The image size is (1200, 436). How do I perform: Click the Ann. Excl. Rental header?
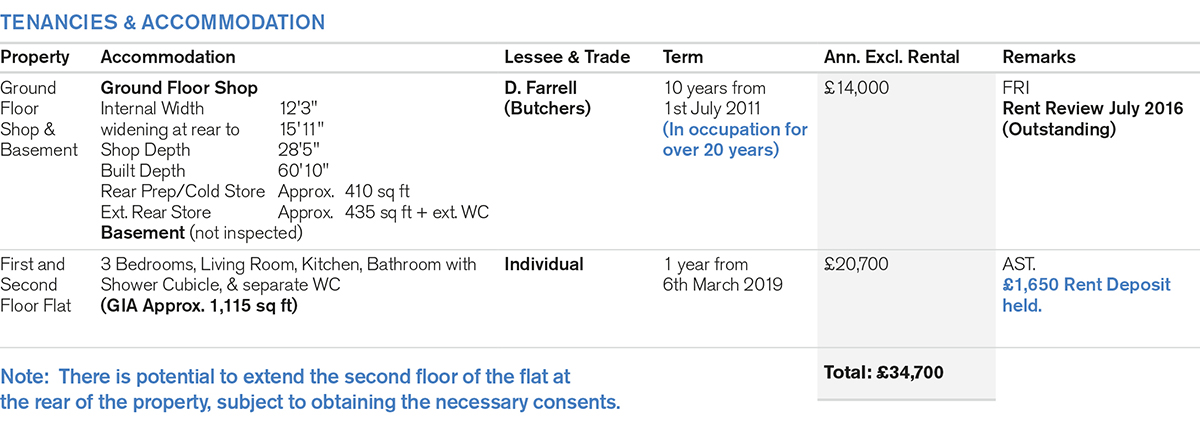[x=892, y=58]
